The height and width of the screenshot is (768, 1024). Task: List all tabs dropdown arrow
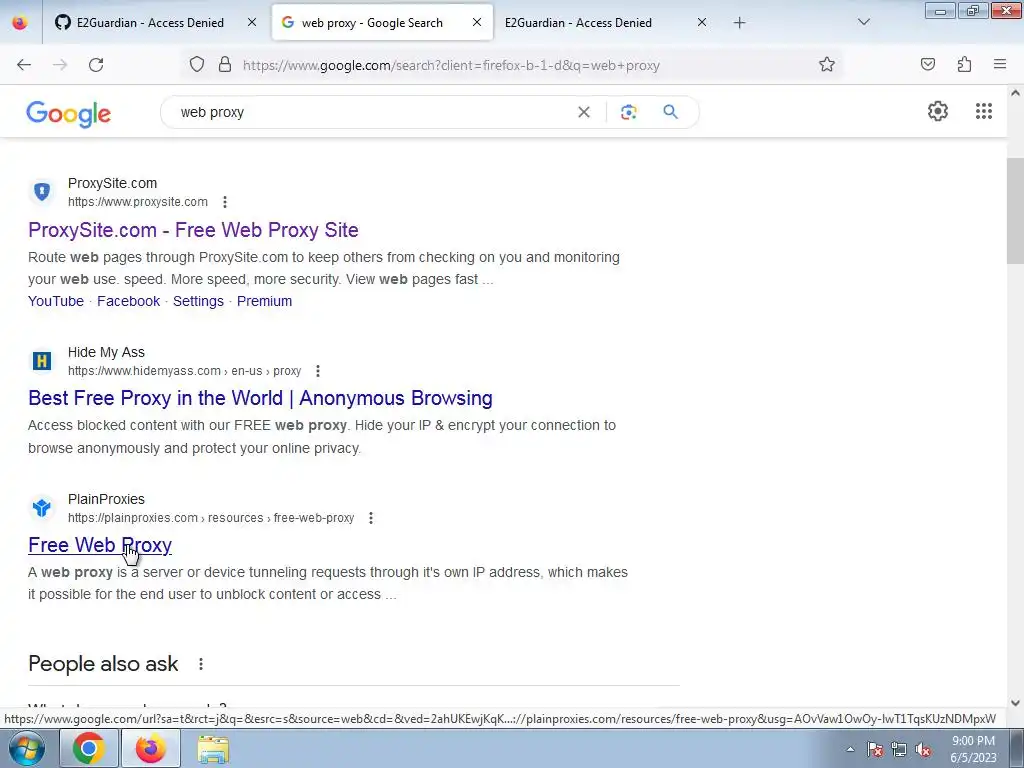coord(864,22)
